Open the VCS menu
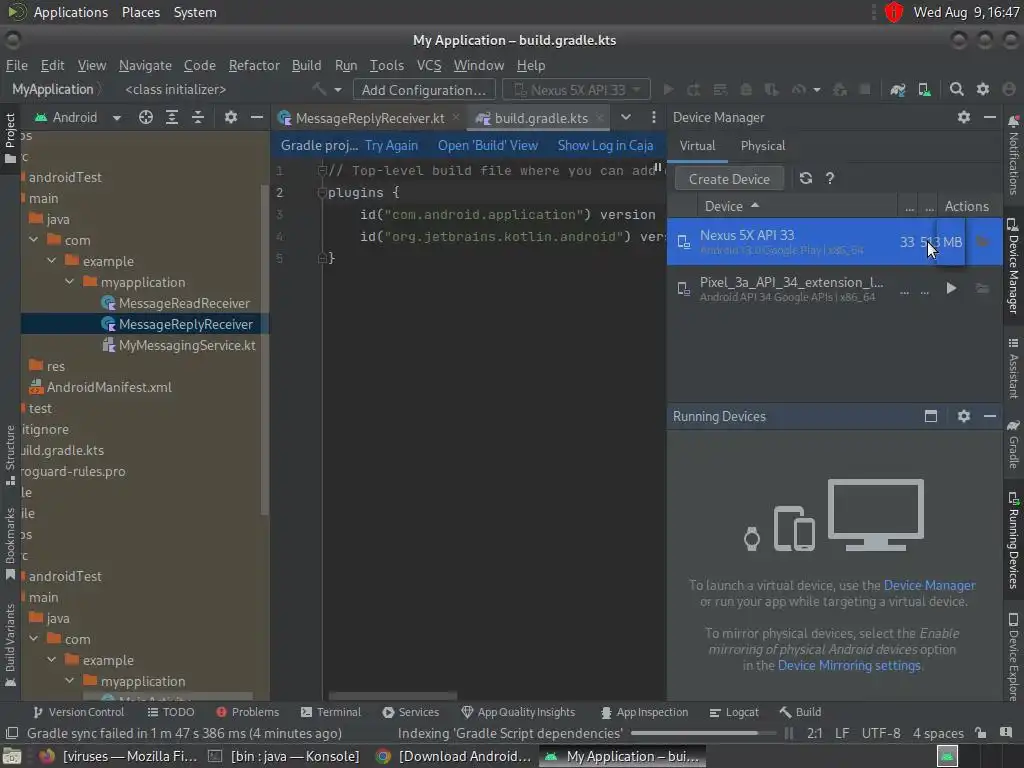Image resolution: width=1024 pixels, height=768 pixels. coord(429,65)
